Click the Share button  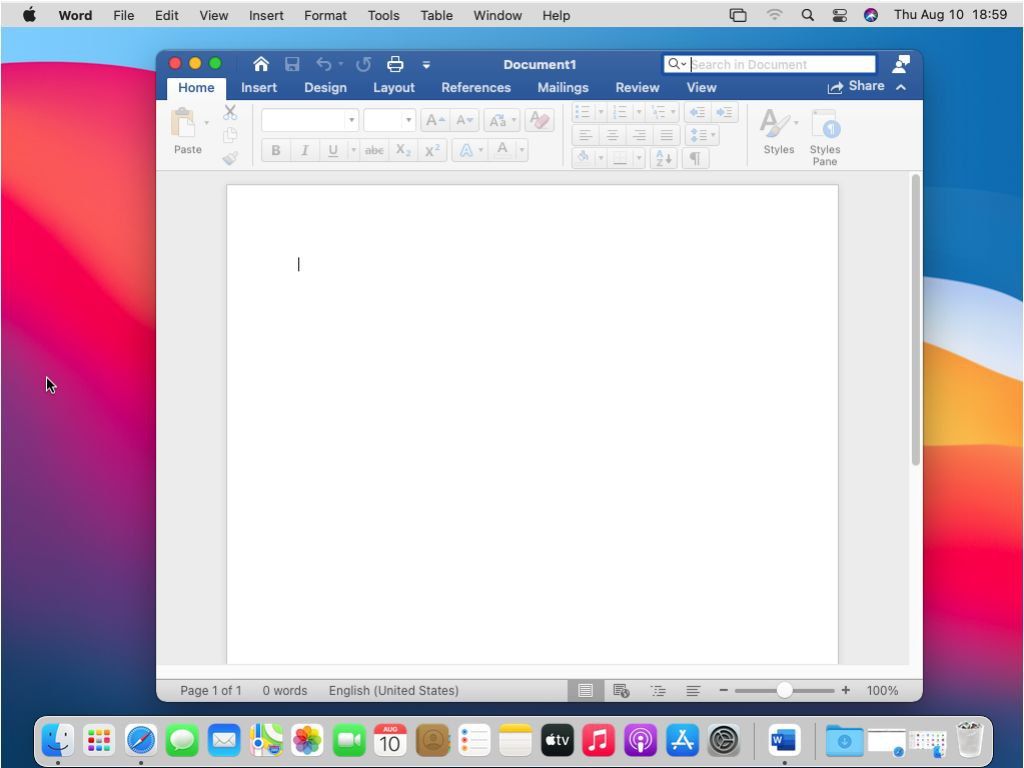pyautogui.click(x=856, y=87)
